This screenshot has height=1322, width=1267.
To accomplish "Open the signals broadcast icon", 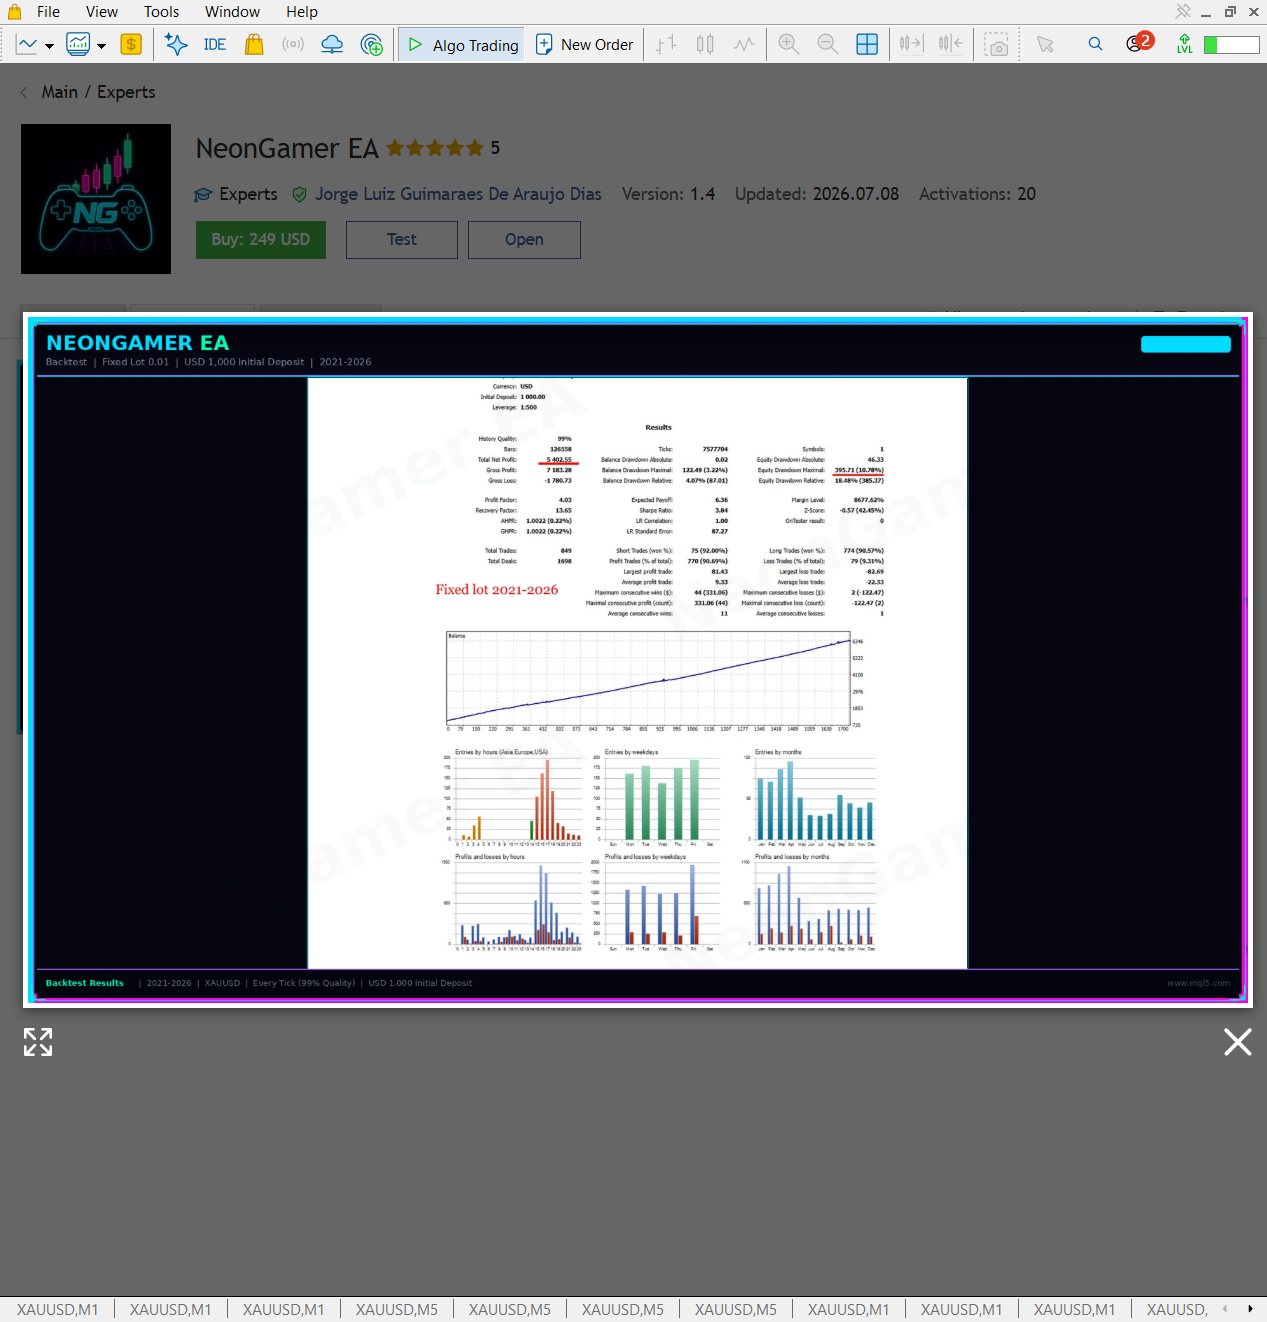I will pyautogui.click(x=293, y=44).
